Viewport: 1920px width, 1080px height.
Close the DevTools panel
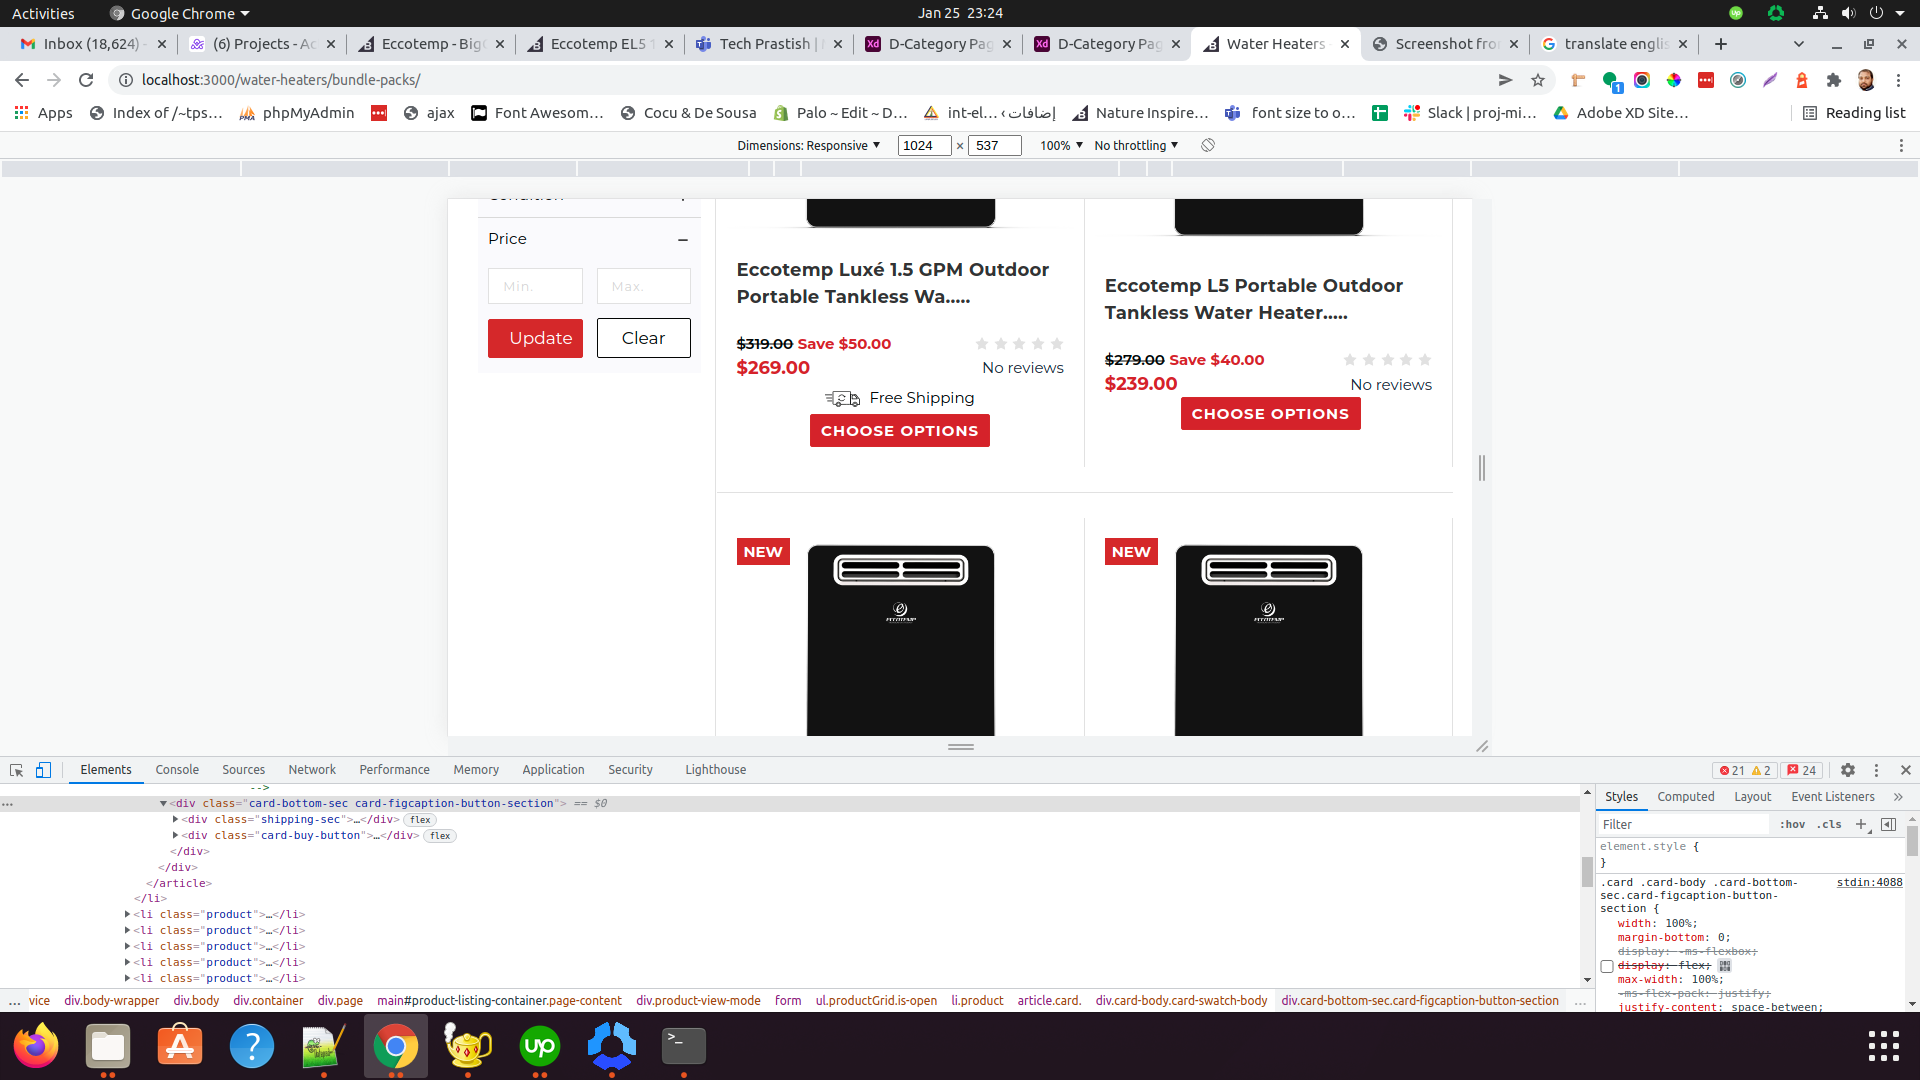pyautogui.click(x=1905, y=770)
